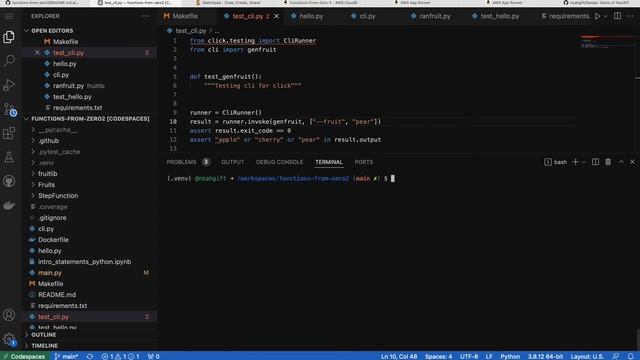This screenshot has height=360, width=640.
Task: Select ranfruit.py in Open Editors
Action: pos(68,86)
